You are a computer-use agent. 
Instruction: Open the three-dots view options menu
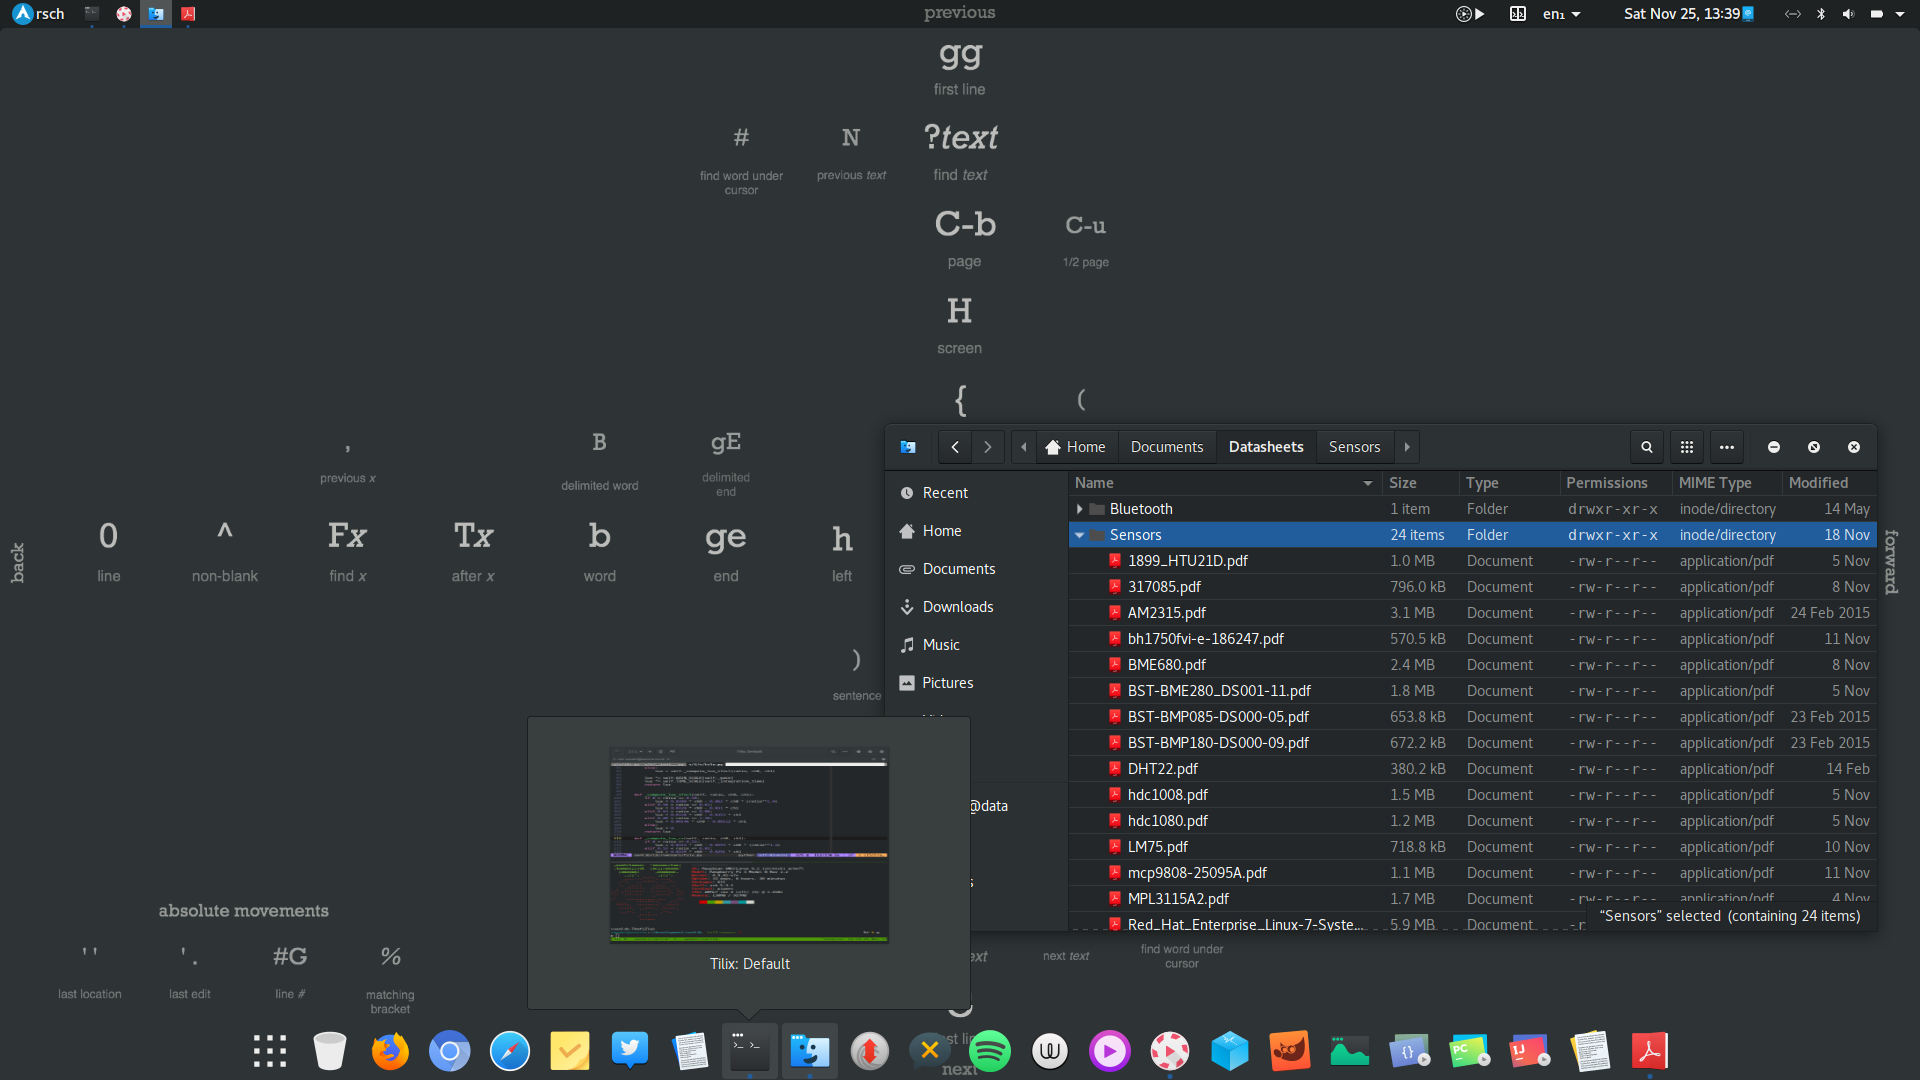coord(1726,447)
